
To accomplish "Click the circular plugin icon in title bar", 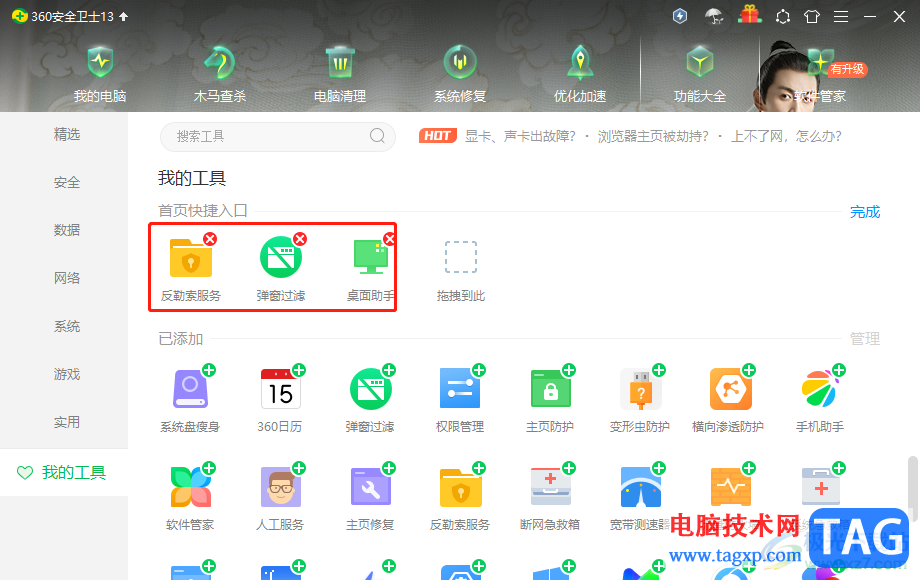I will [783, 16].
